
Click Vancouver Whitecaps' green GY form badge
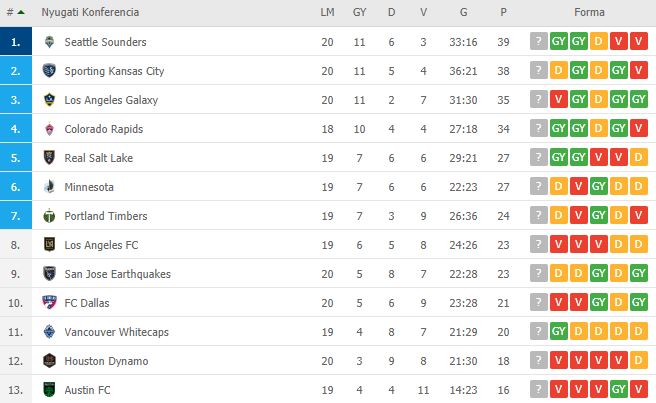559,331
